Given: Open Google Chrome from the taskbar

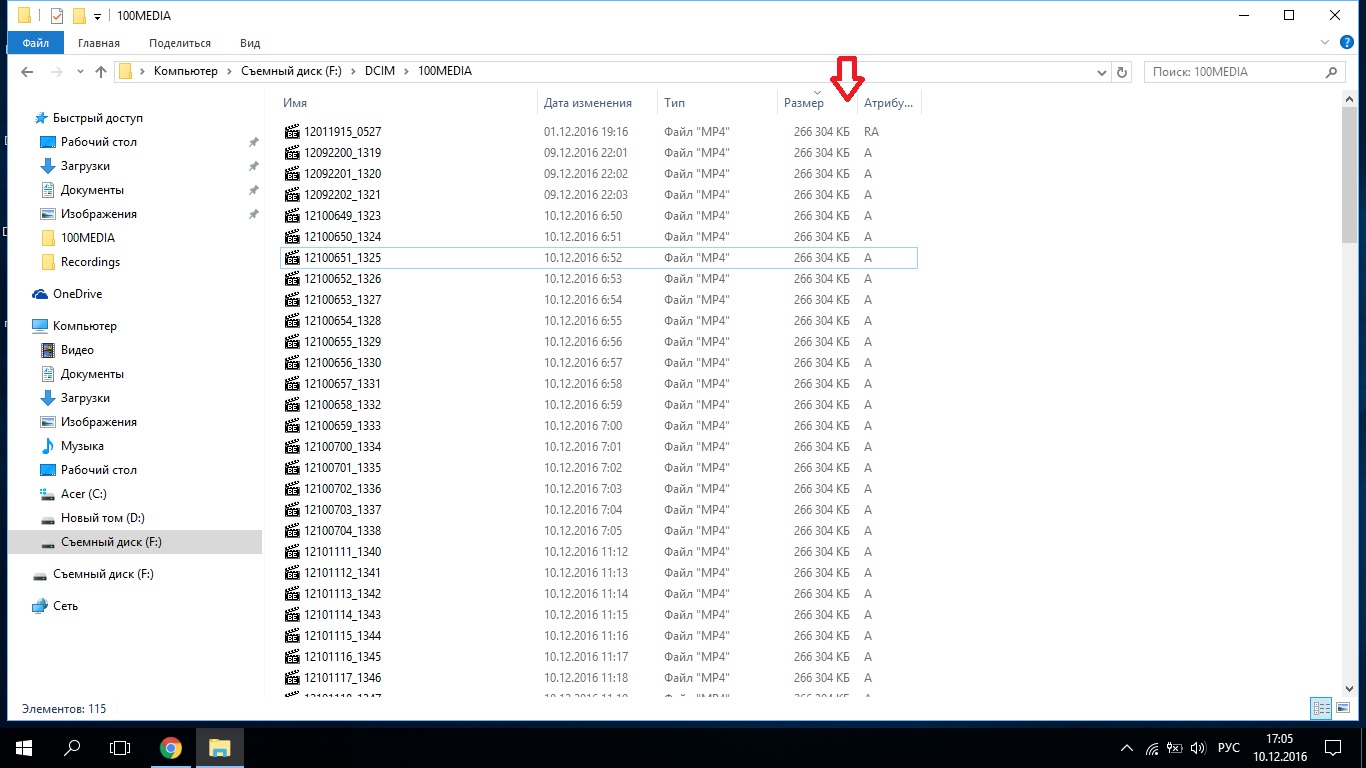Looking at the screenshot, I should [171, 747].
